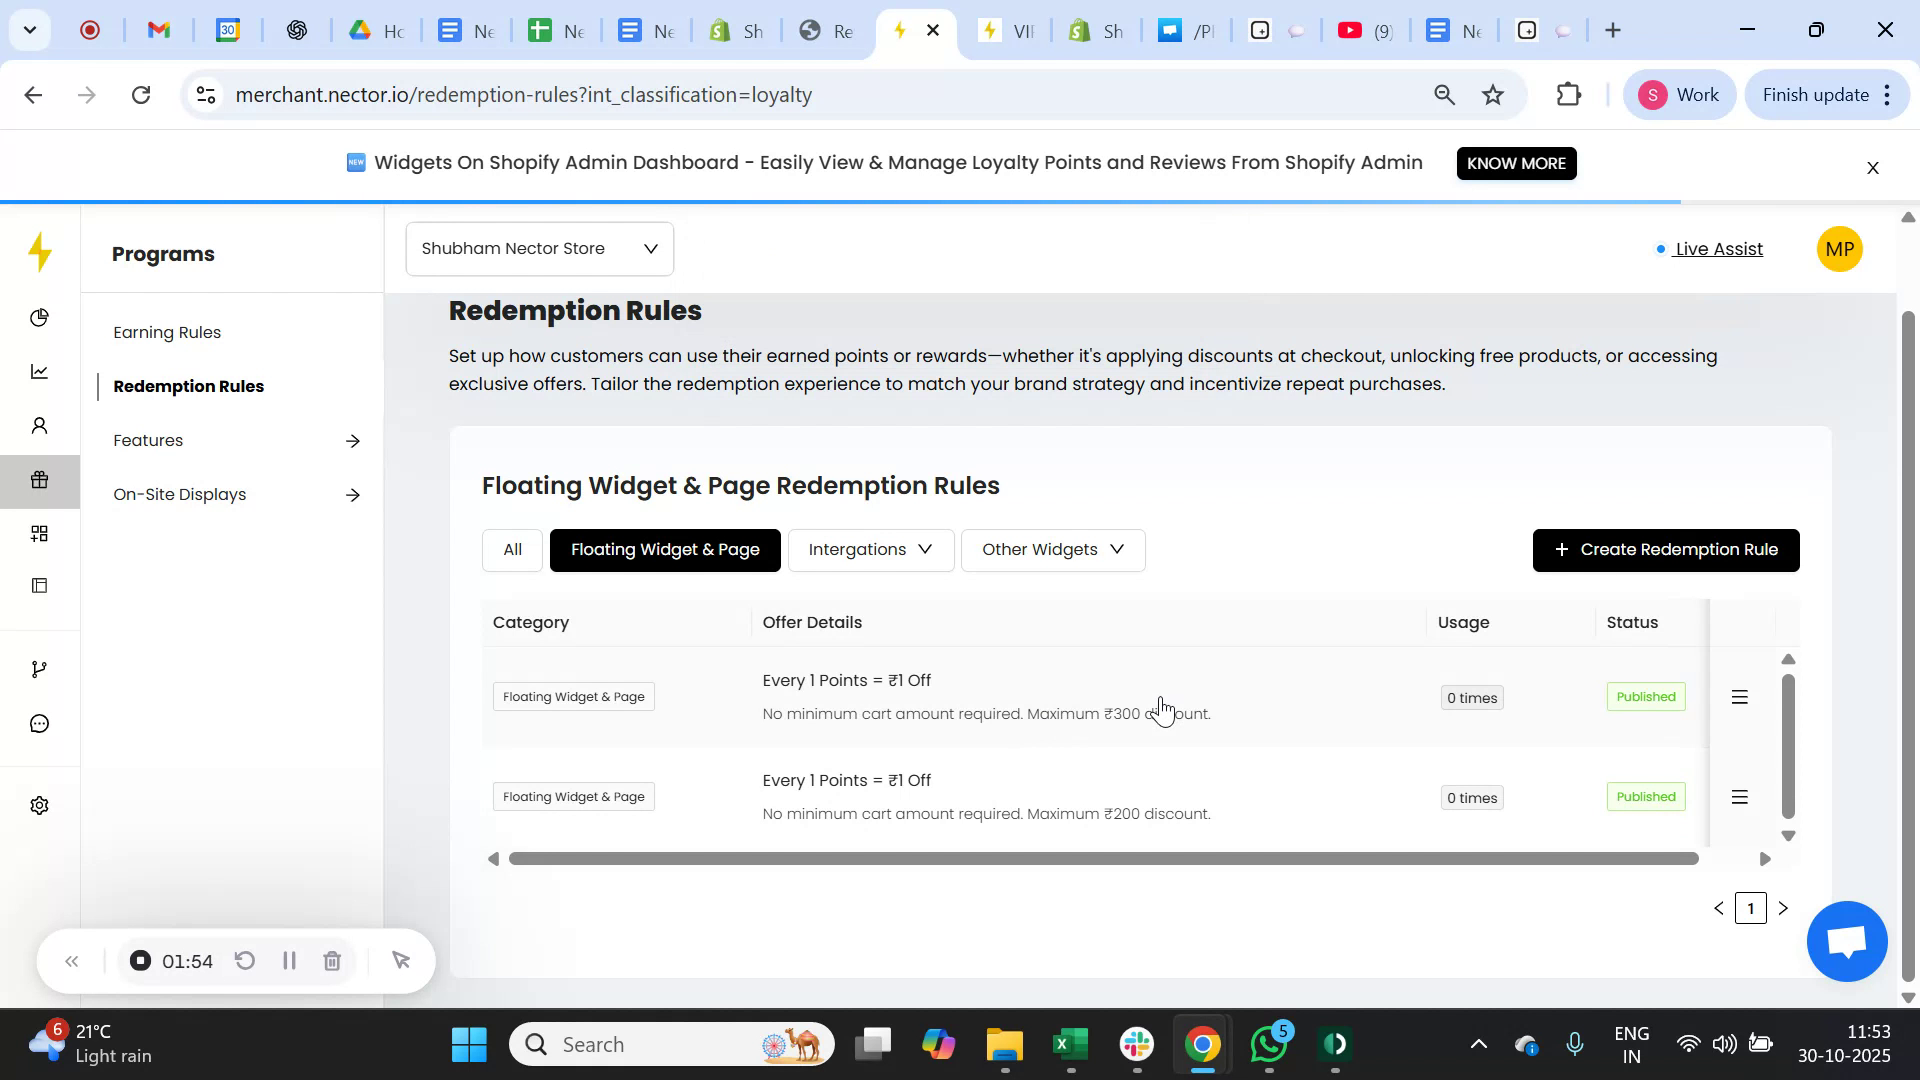Open the customers person sidebar icon
The width and height of the screenshot is (1920, 1080).
click(x=39, y=426)
